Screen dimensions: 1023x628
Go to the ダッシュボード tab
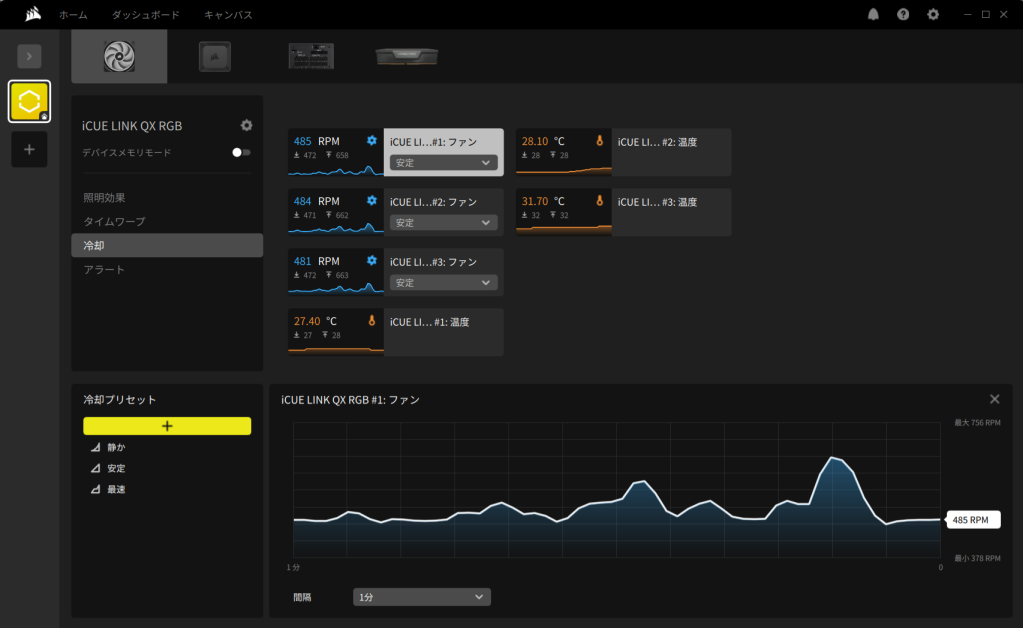(145, 14)
